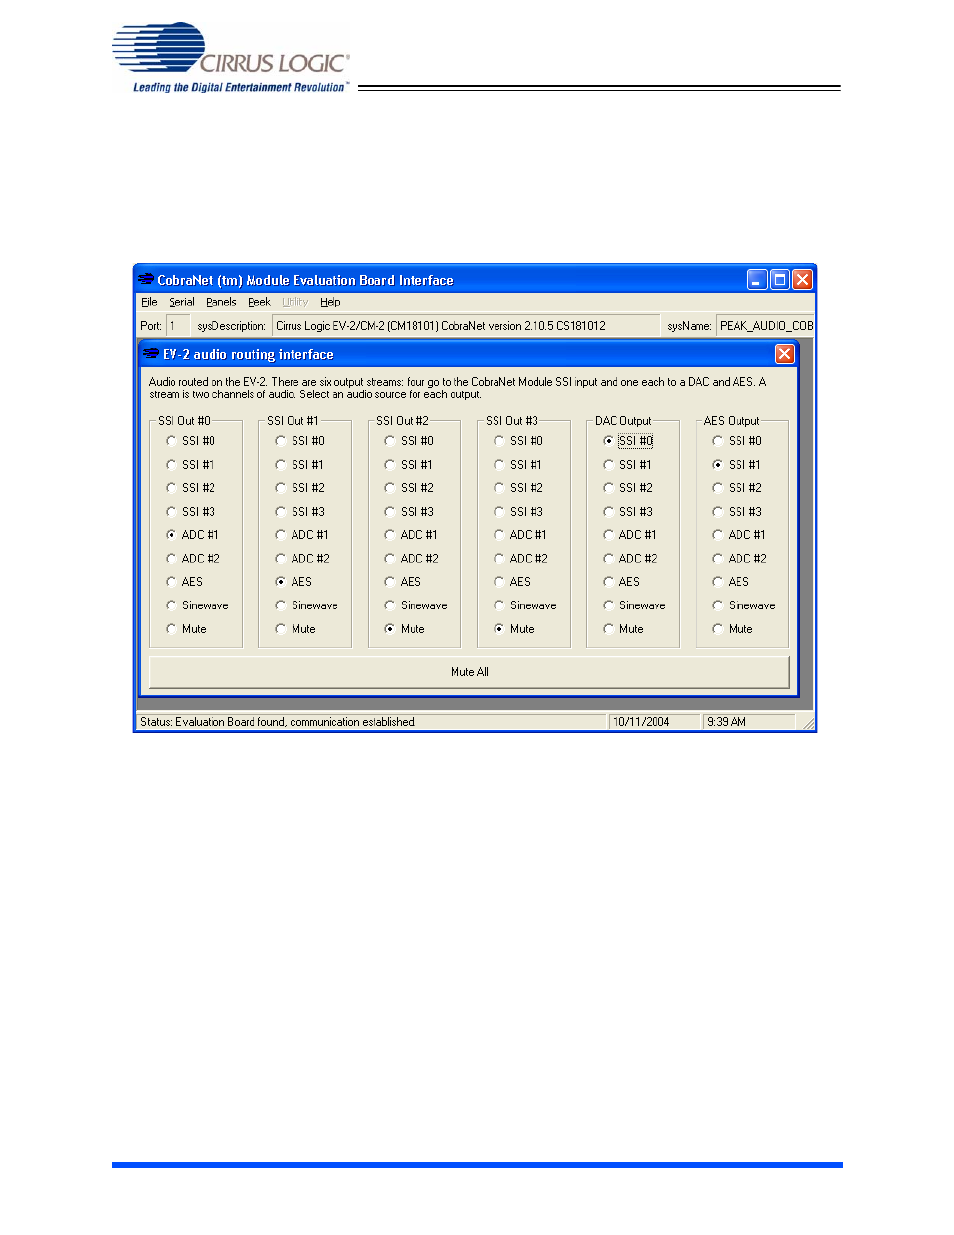The image size is (954, 1235).
Task: Click the EV-2 audio routing dialog title icon
Action: 152,354
